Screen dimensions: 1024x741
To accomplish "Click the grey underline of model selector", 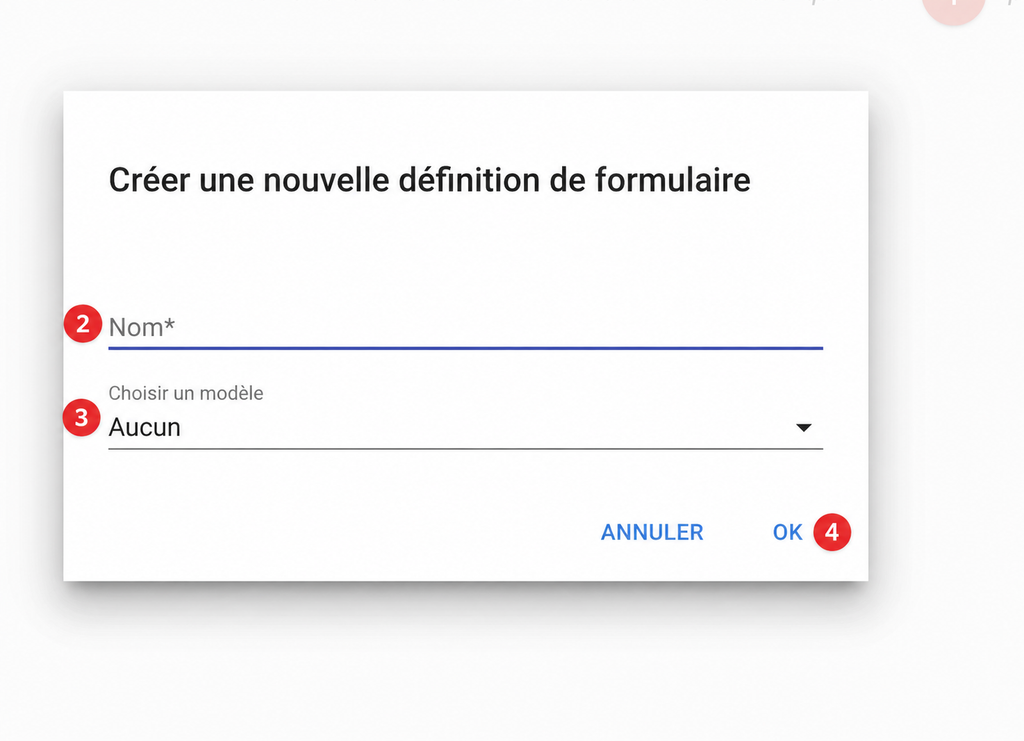I will click(x=465, y=449).
